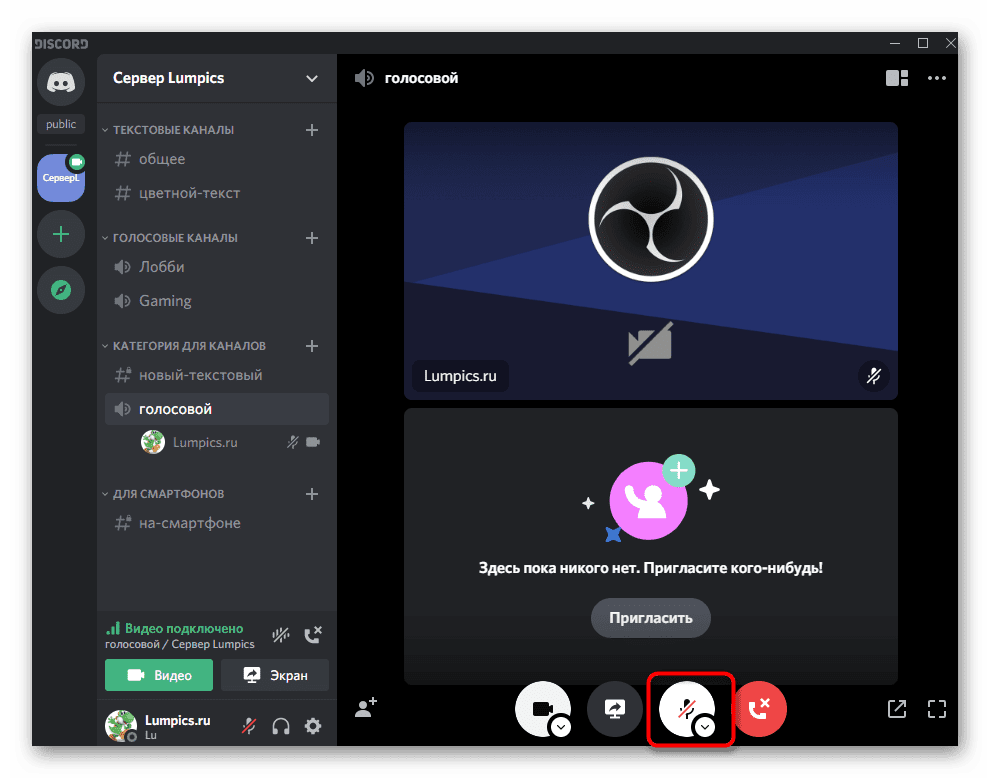Disconnect call with red phone button
990x778 pixels.
coord(760,709)
